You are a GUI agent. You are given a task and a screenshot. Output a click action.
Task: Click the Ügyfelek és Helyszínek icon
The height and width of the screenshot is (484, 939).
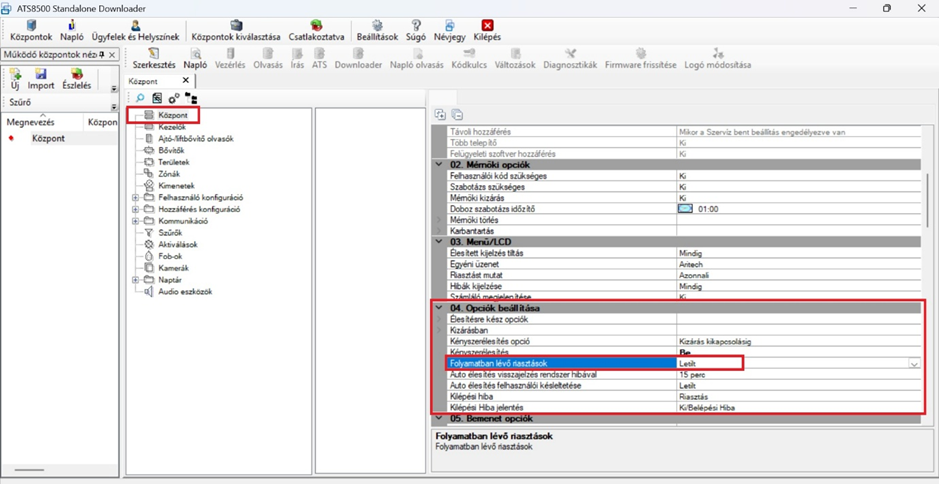135,25
